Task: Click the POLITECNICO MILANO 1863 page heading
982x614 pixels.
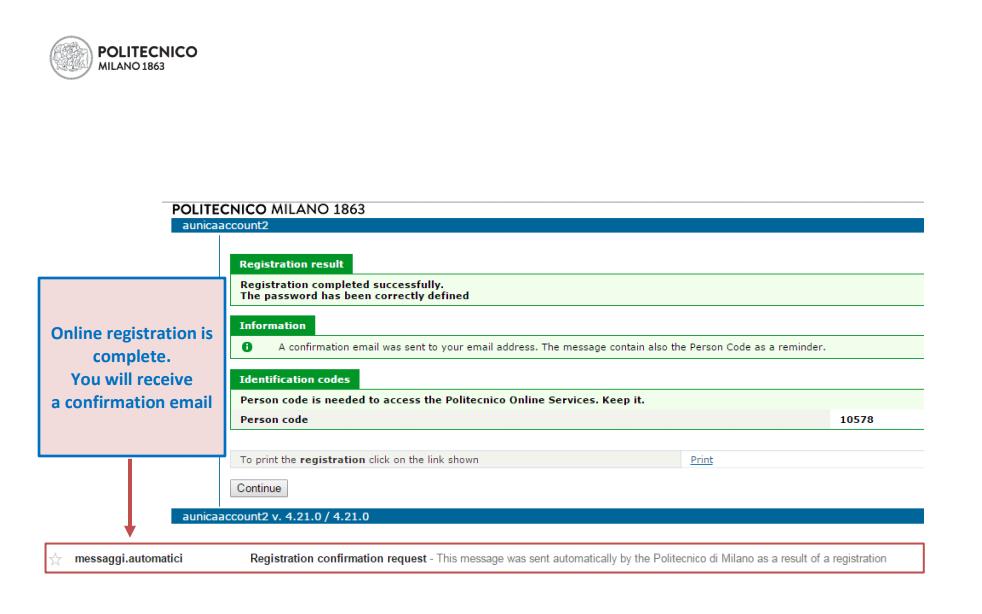Action: [268, 209]
